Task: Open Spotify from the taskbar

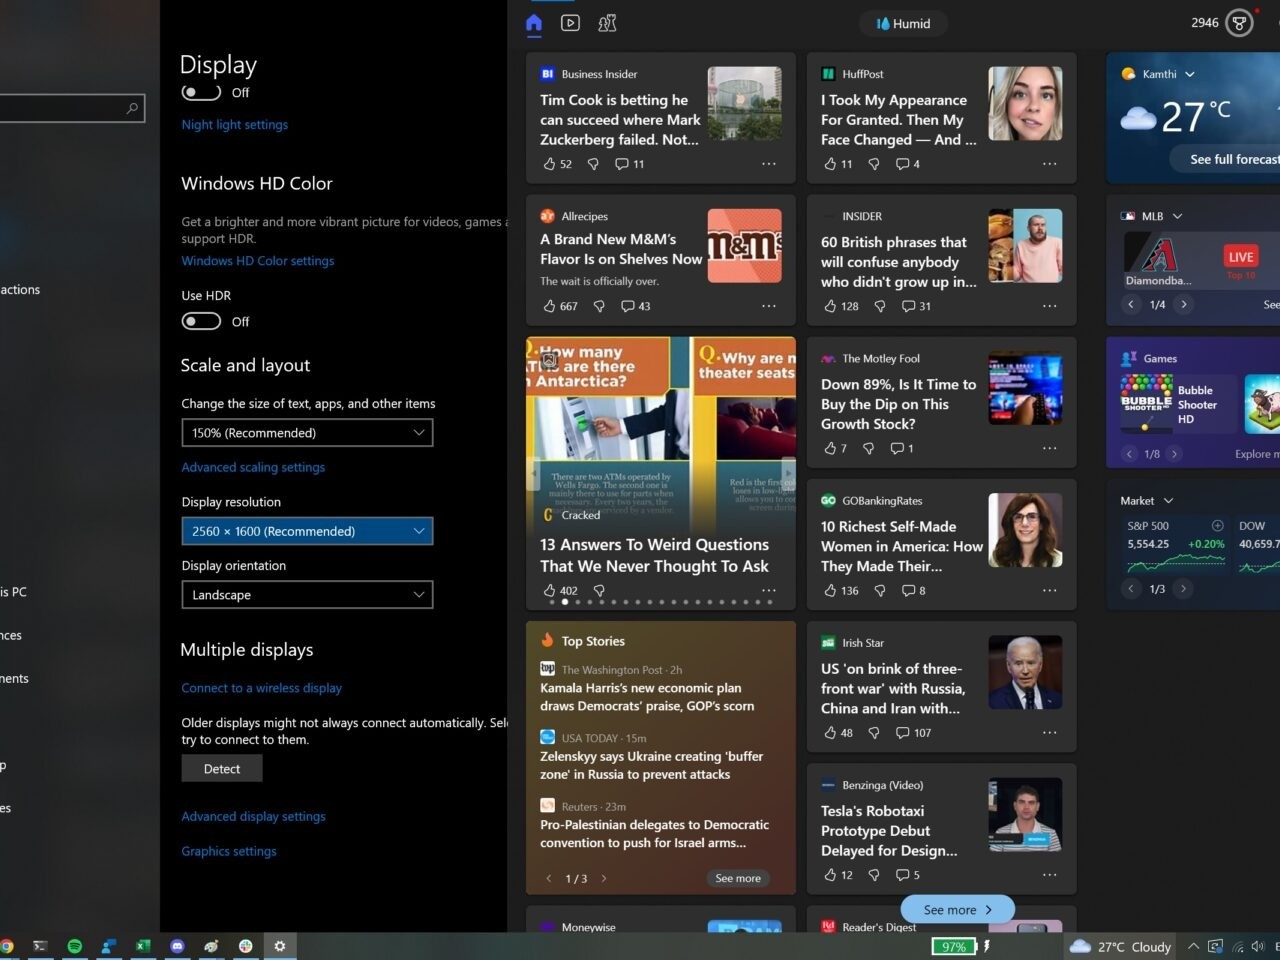Action: 75,945
